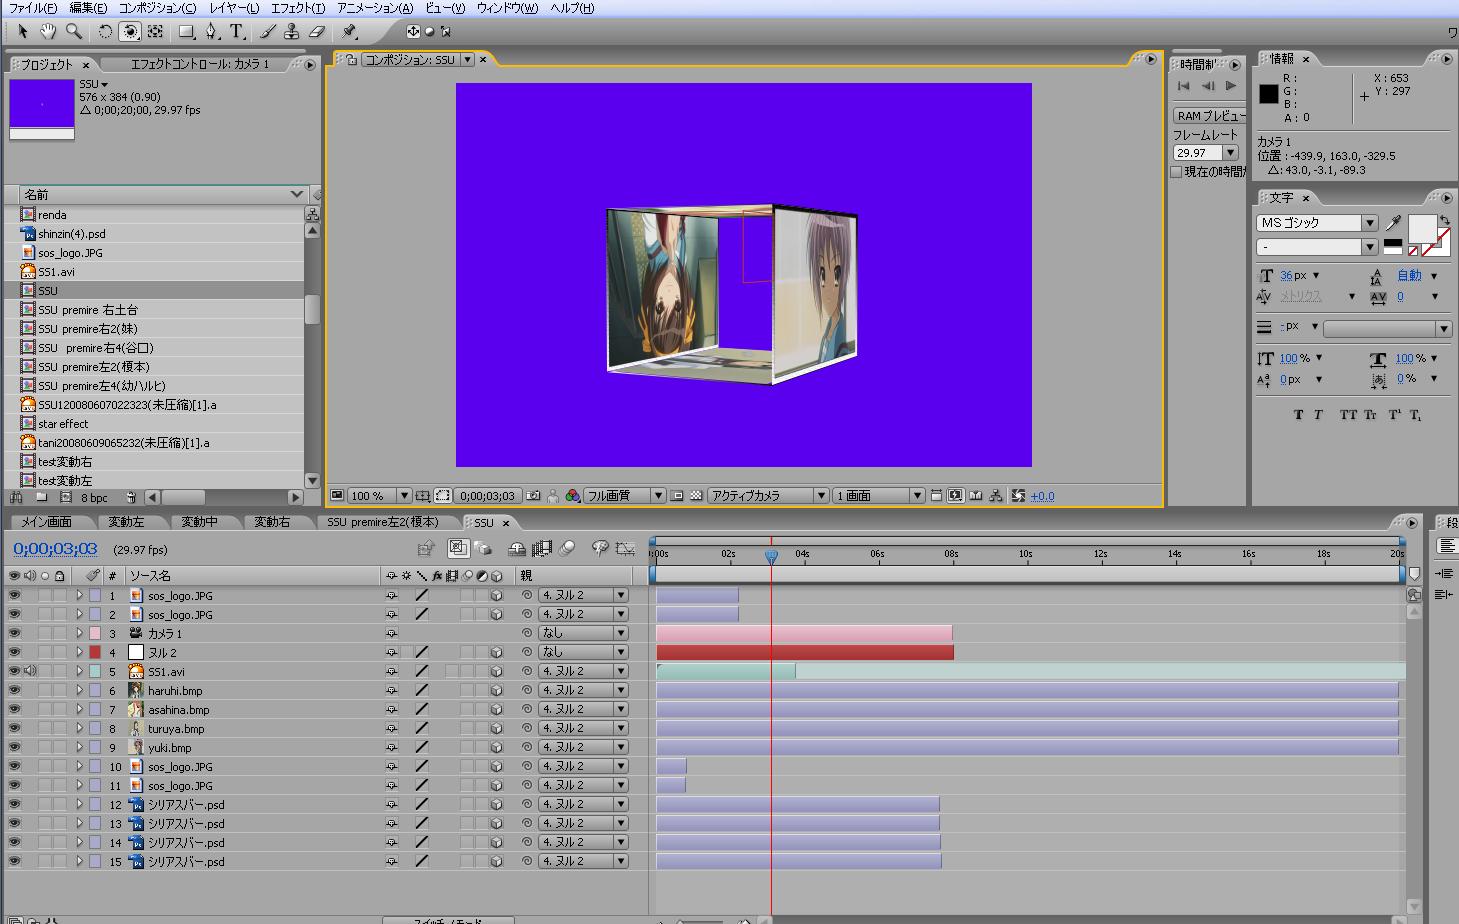Select the Brush tool
The image size is (1459, 924).
click(268, 32)
